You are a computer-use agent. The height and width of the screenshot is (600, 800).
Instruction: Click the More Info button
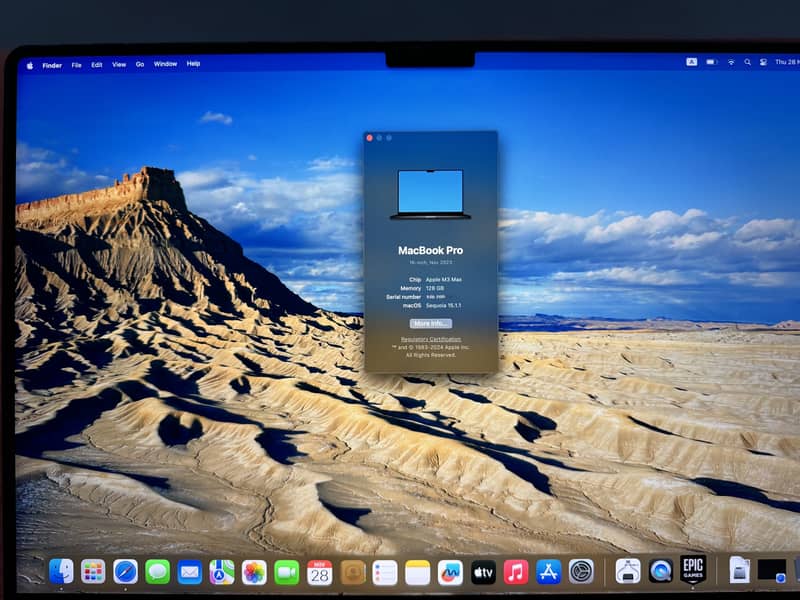(x=430, y=324)
